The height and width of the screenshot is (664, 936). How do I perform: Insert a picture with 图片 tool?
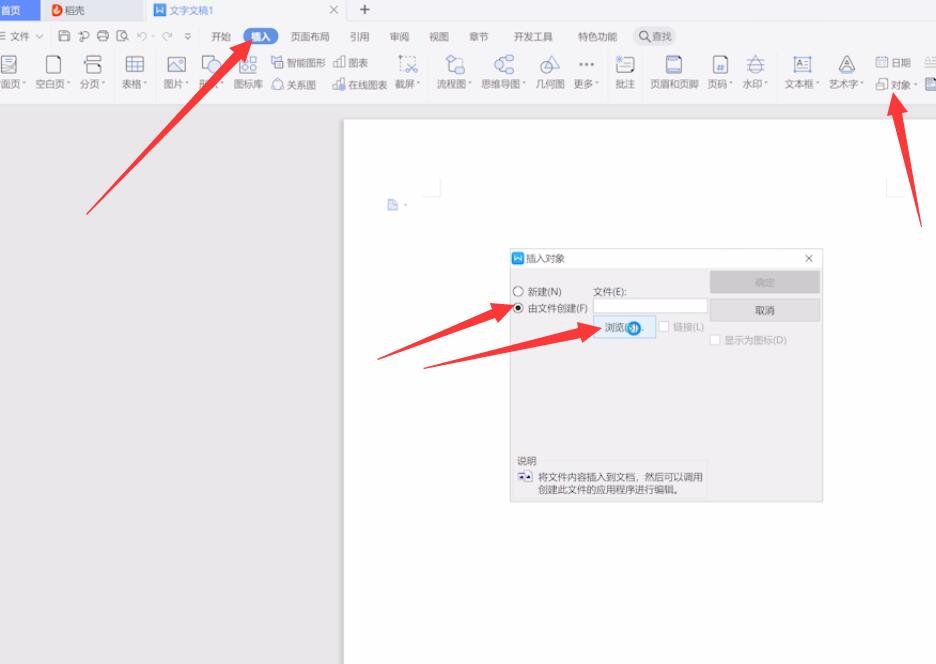(x=176, y=72)
